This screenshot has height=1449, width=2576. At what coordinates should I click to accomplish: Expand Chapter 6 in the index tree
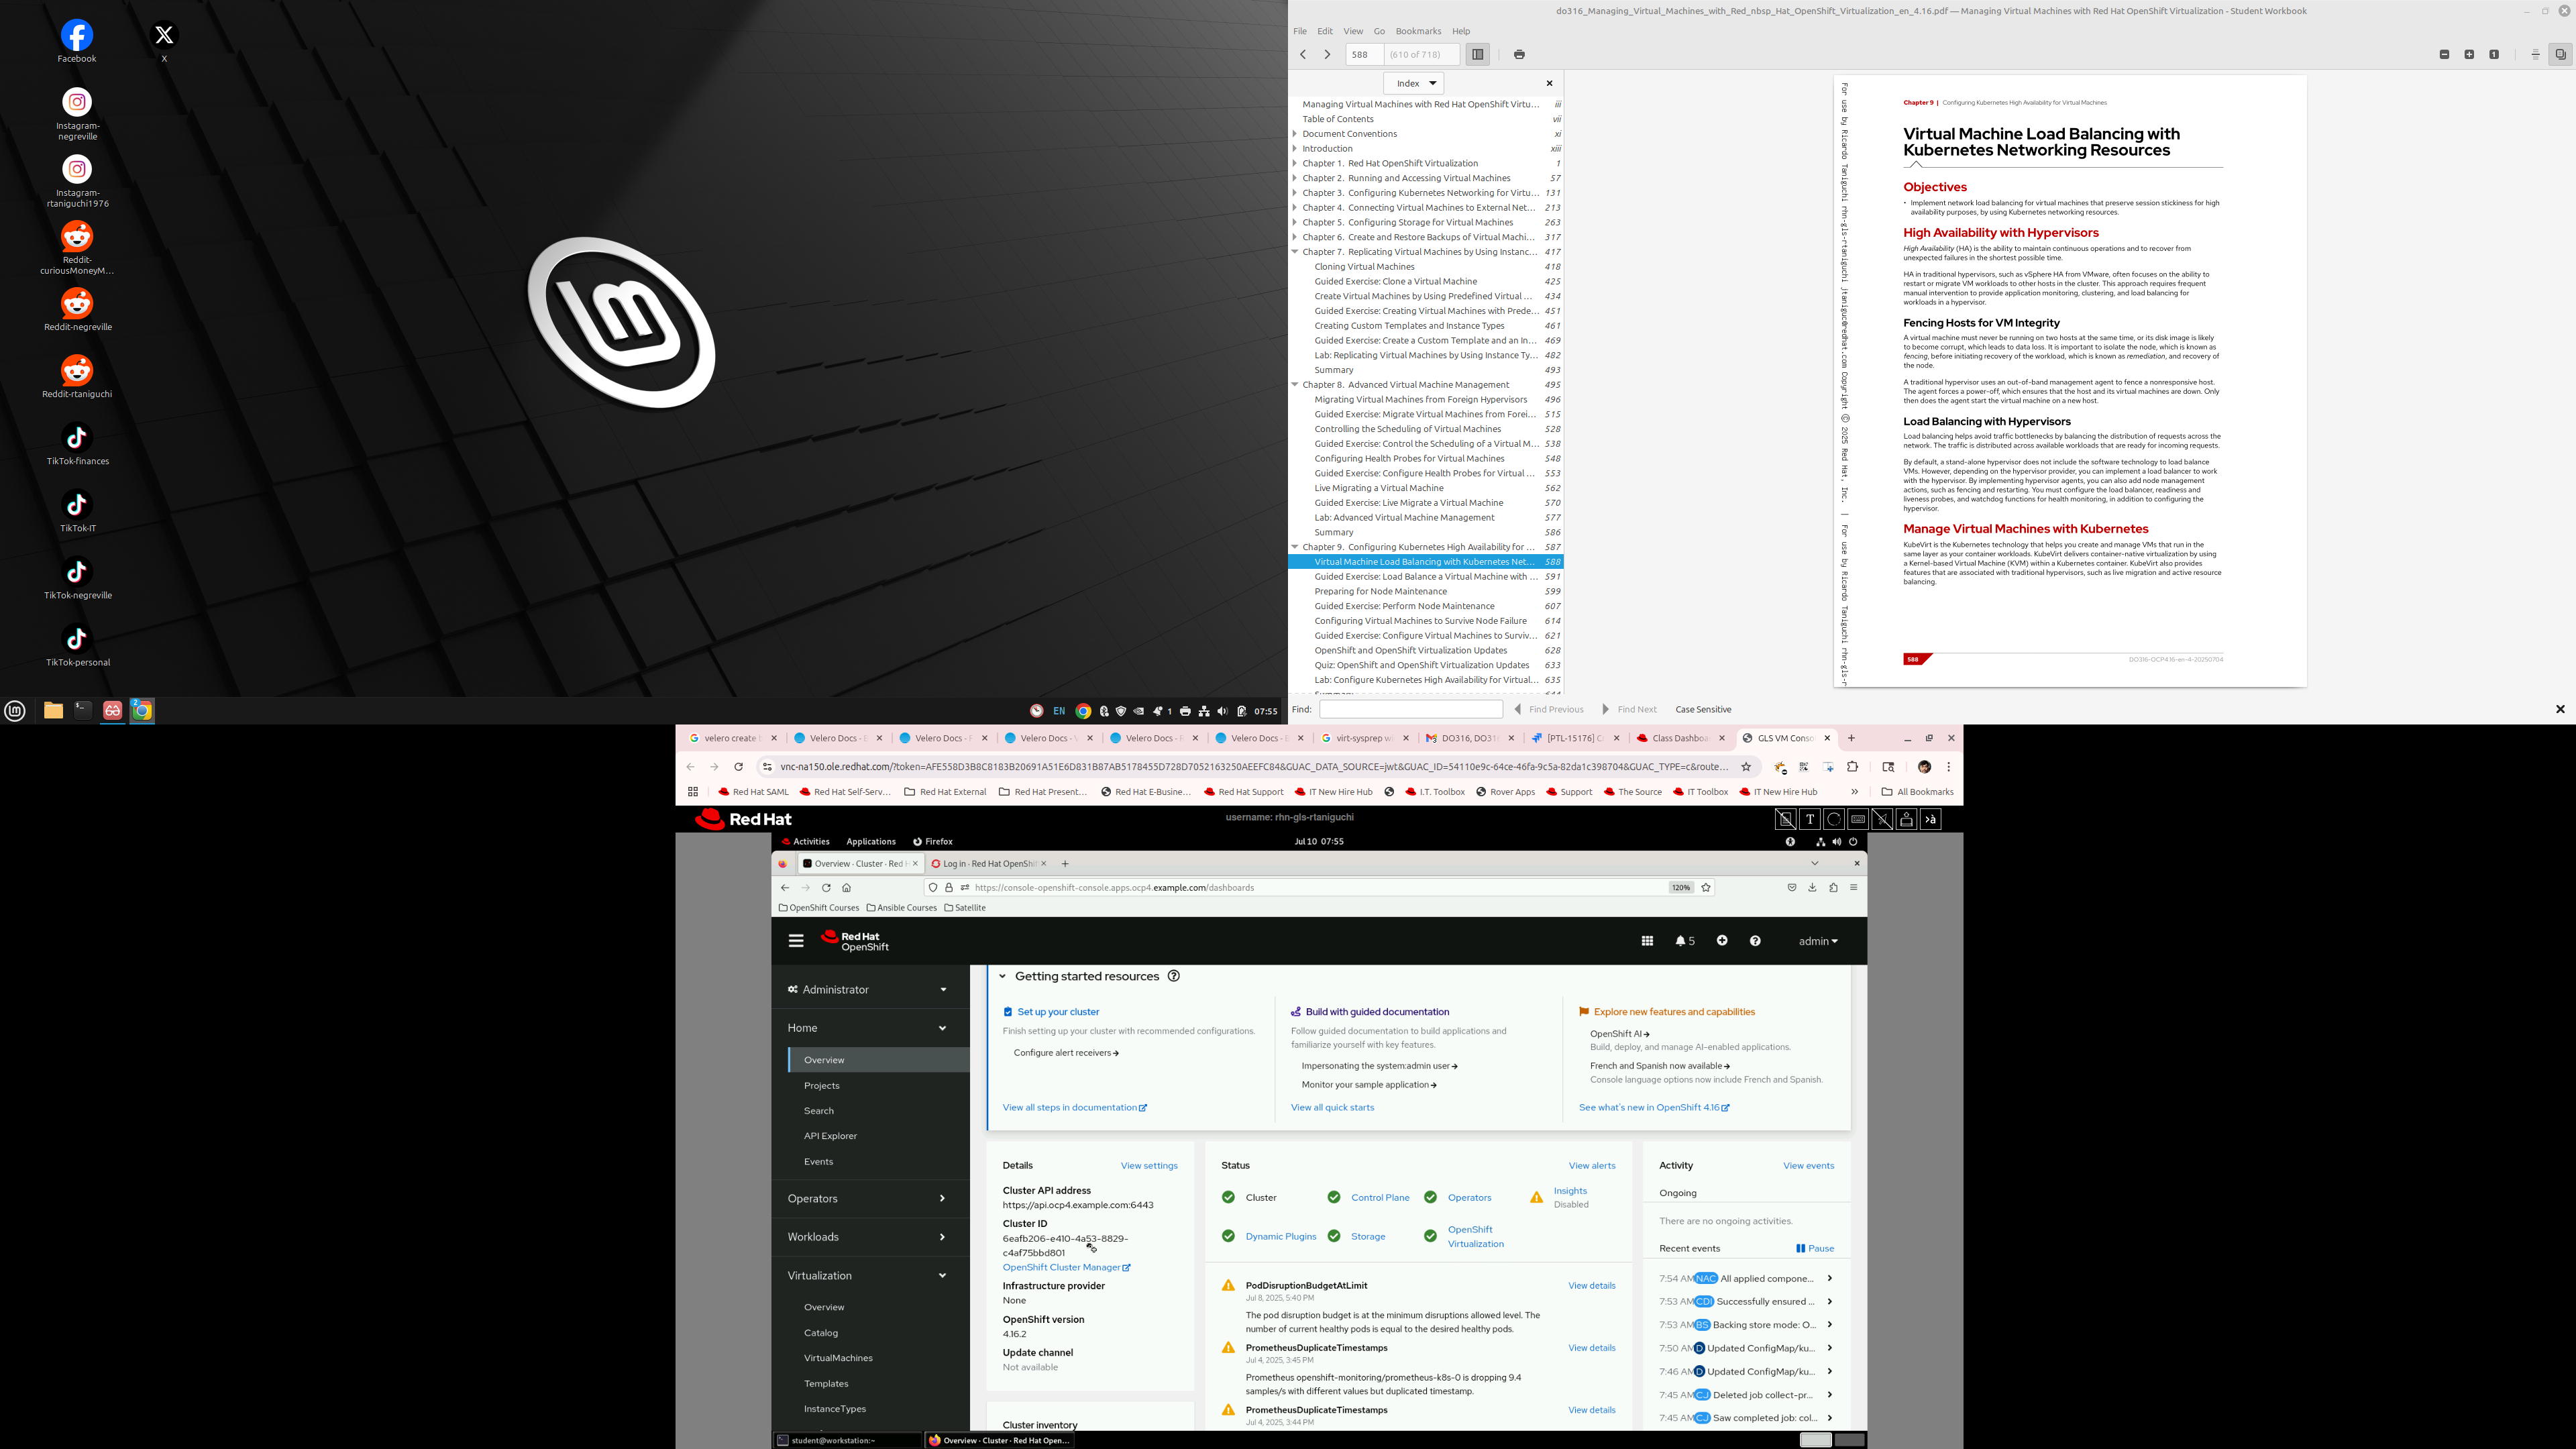tap(1295, 237)
